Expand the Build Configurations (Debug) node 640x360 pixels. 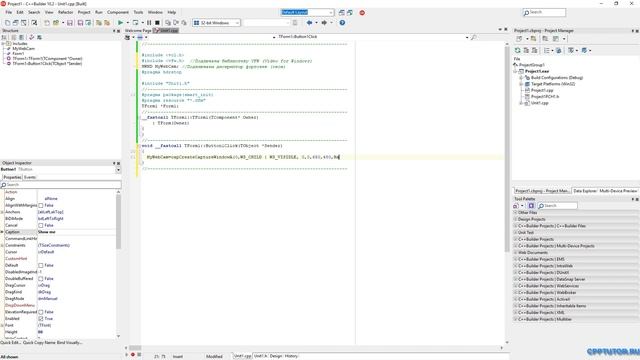click(521, 78)
